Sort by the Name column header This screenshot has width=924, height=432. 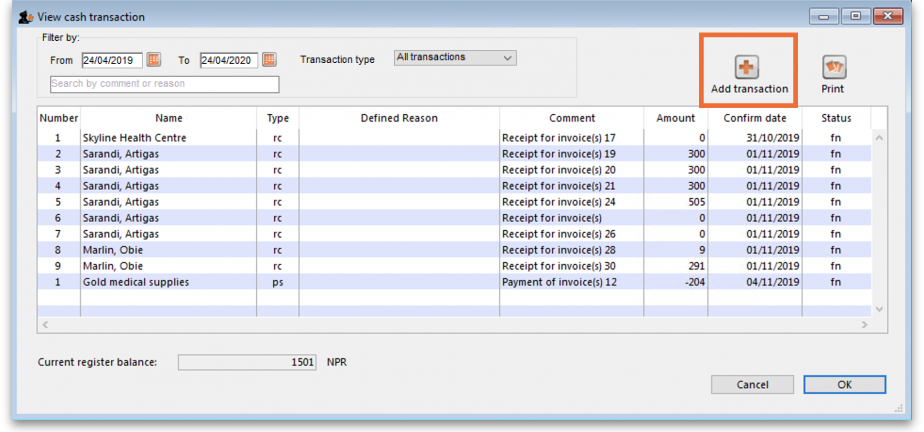169,118
